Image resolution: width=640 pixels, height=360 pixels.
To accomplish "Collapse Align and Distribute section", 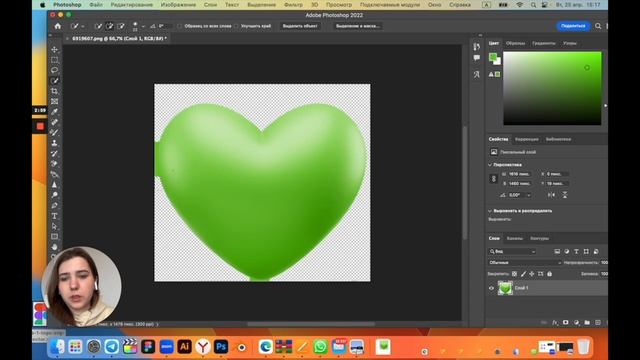I will click(x=490, y=211).
